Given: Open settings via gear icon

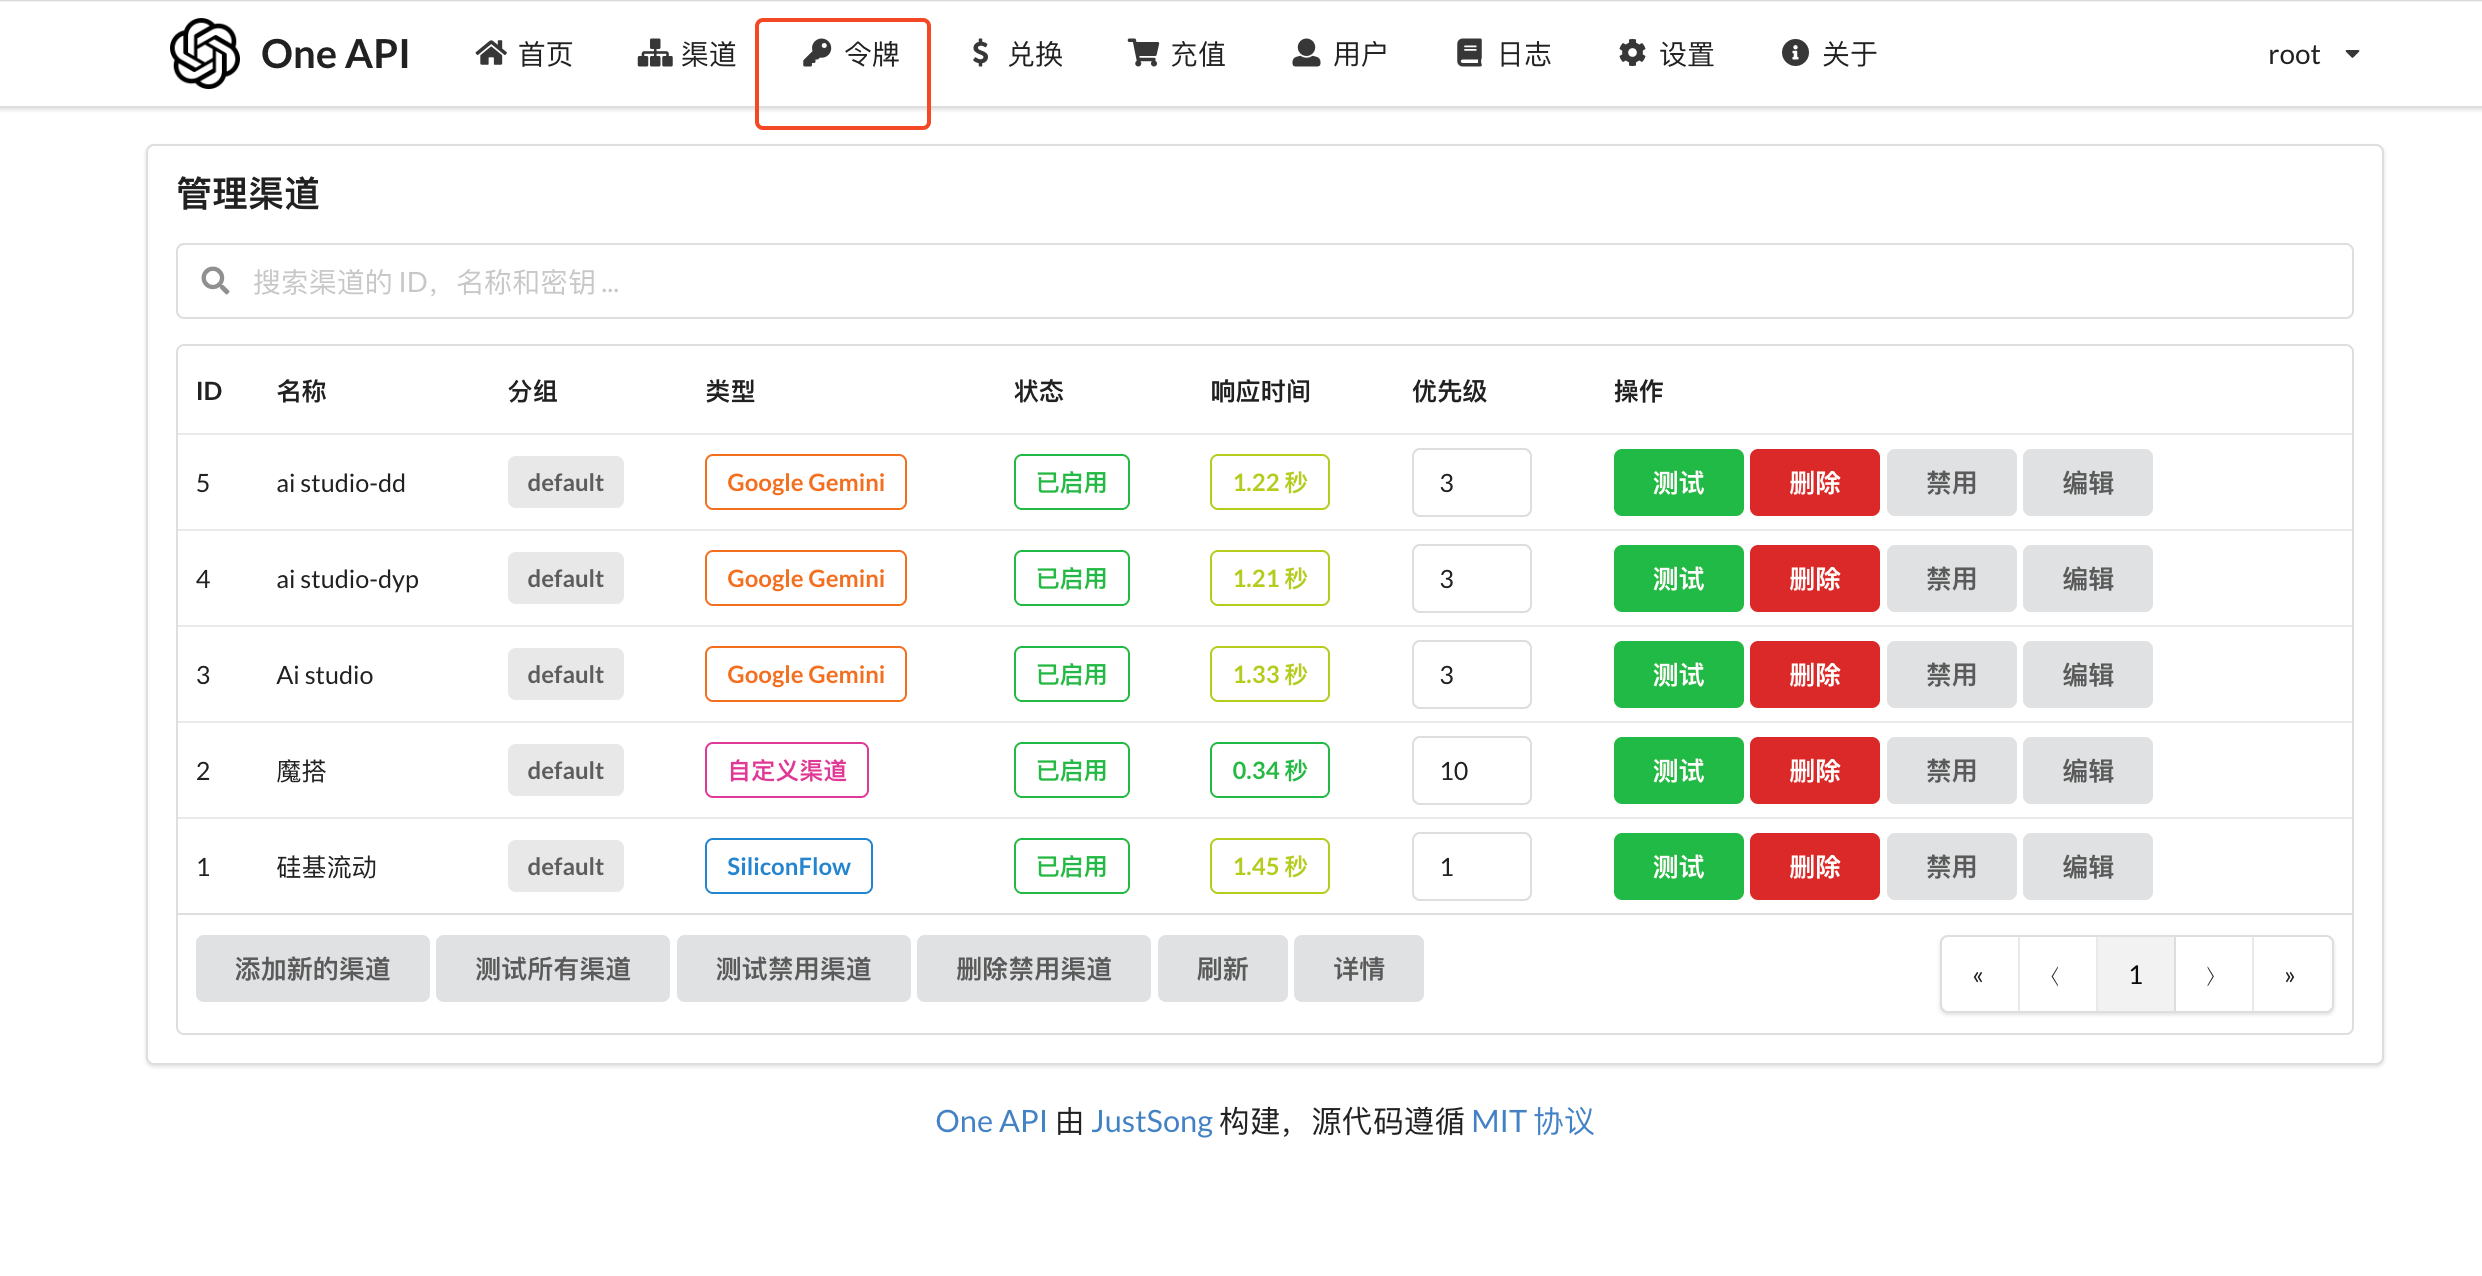Looking at the screenshot, I should click(1632, 53).
